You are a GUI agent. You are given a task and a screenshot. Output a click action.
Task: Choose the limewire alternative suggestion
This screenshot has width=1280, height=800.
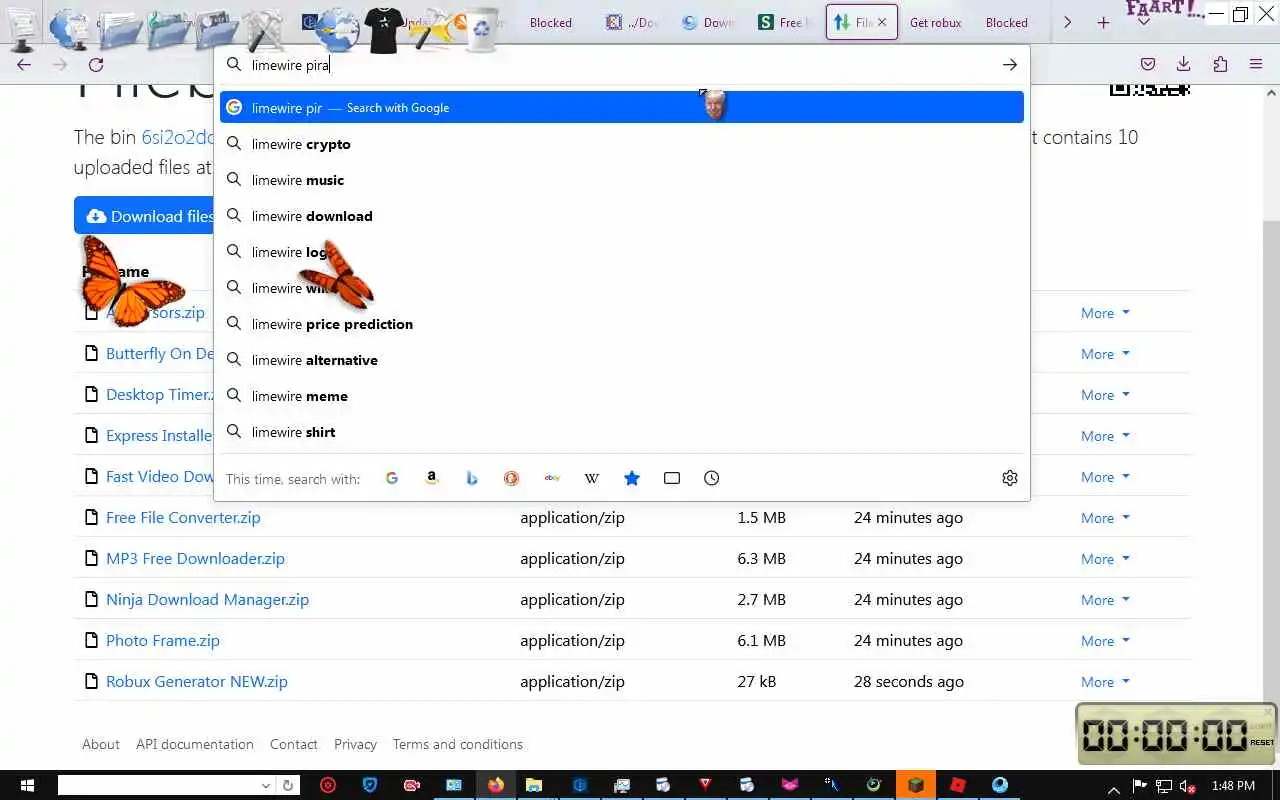[x=622, y=360]
